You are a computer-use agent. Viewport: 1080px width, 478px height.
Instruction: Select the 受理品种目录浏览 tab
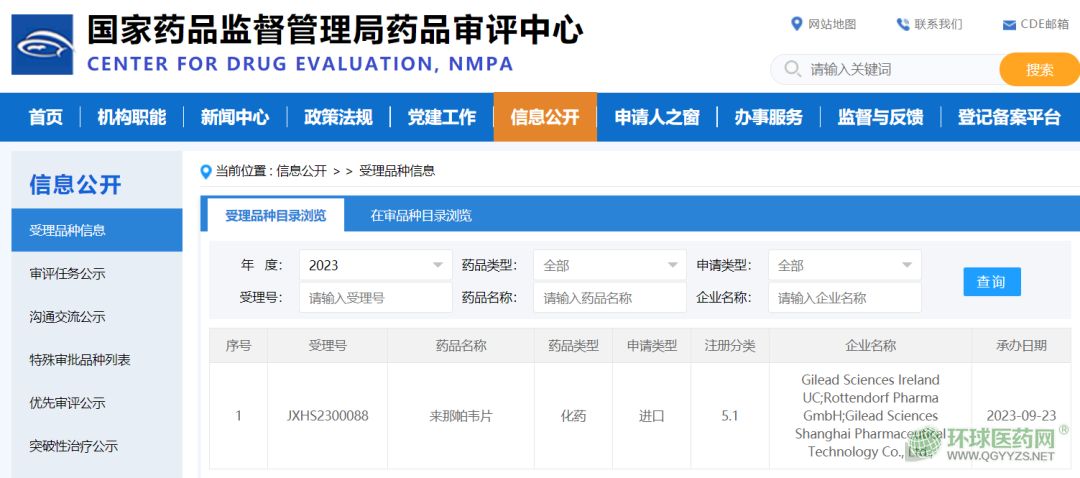275,215
